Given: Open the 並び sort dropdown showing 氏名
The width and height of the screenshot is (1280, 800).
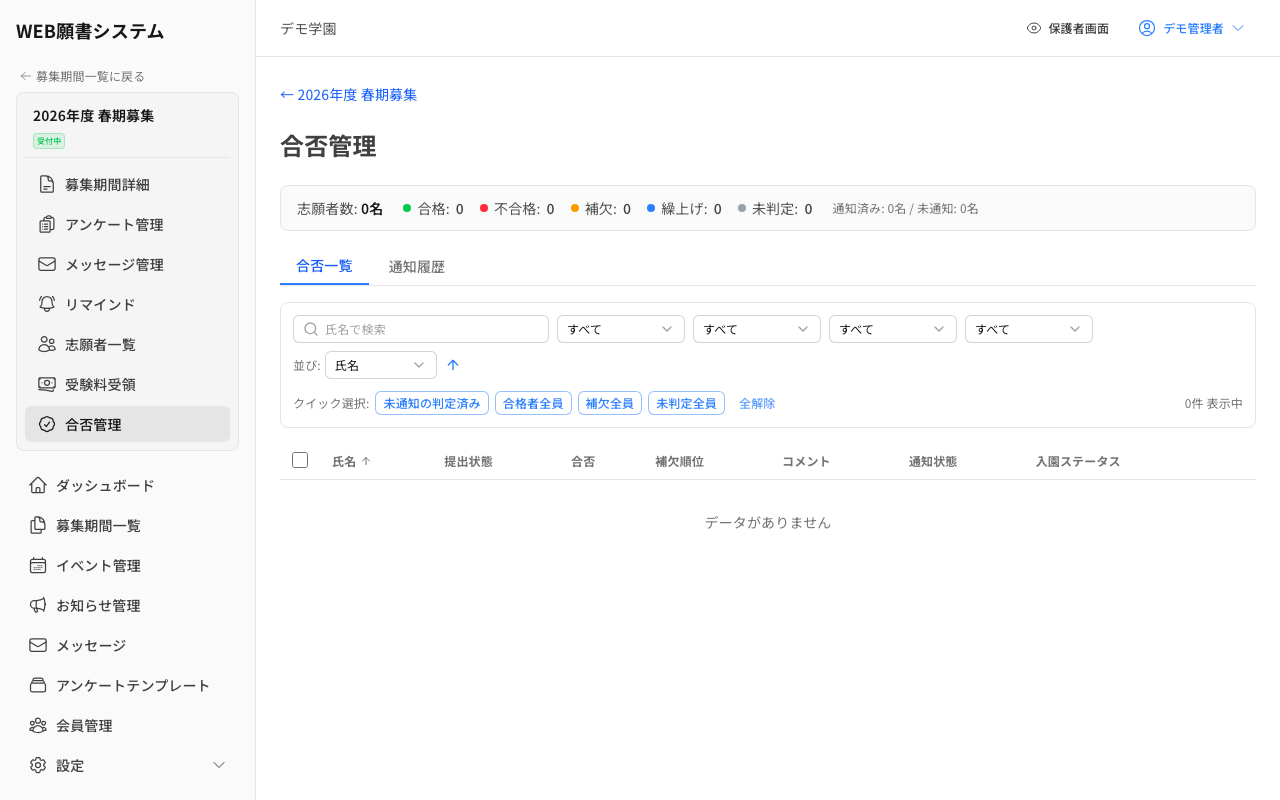Looking at the screenshot, I should click(x=381, y=365).
